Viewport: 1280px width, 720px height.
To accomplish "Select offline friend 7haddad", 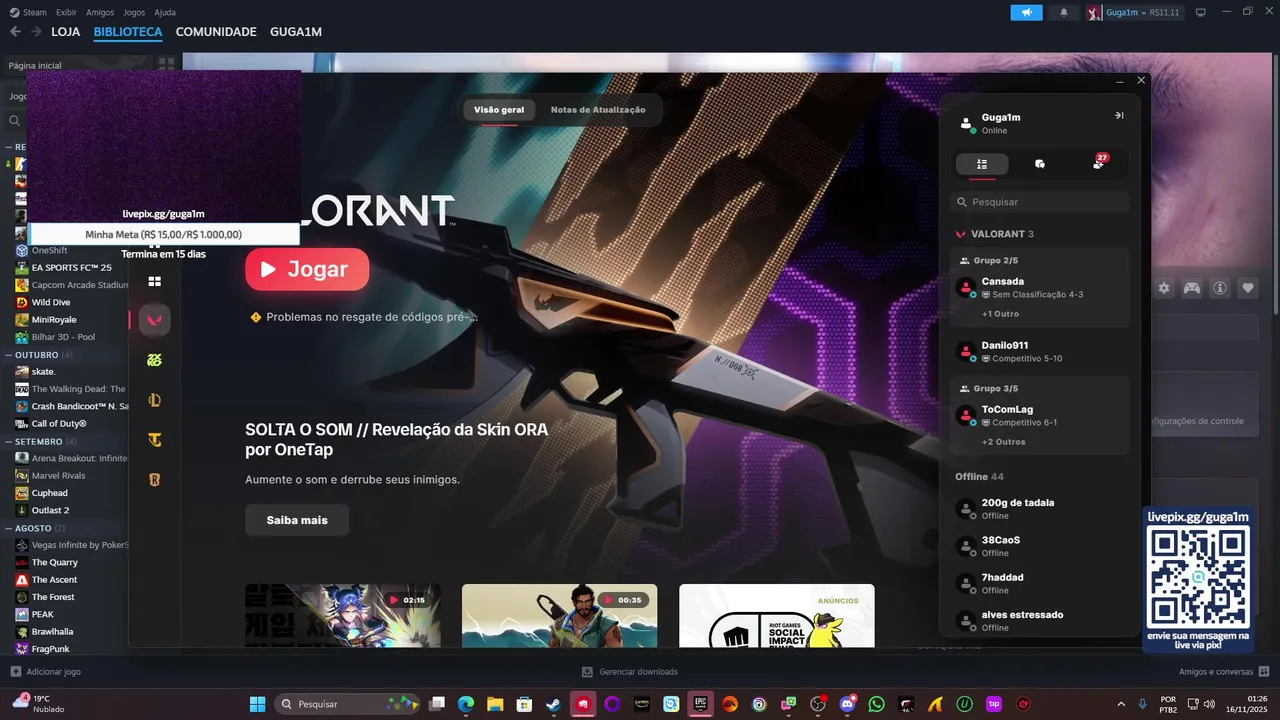I will click(x=1040, y=583).
